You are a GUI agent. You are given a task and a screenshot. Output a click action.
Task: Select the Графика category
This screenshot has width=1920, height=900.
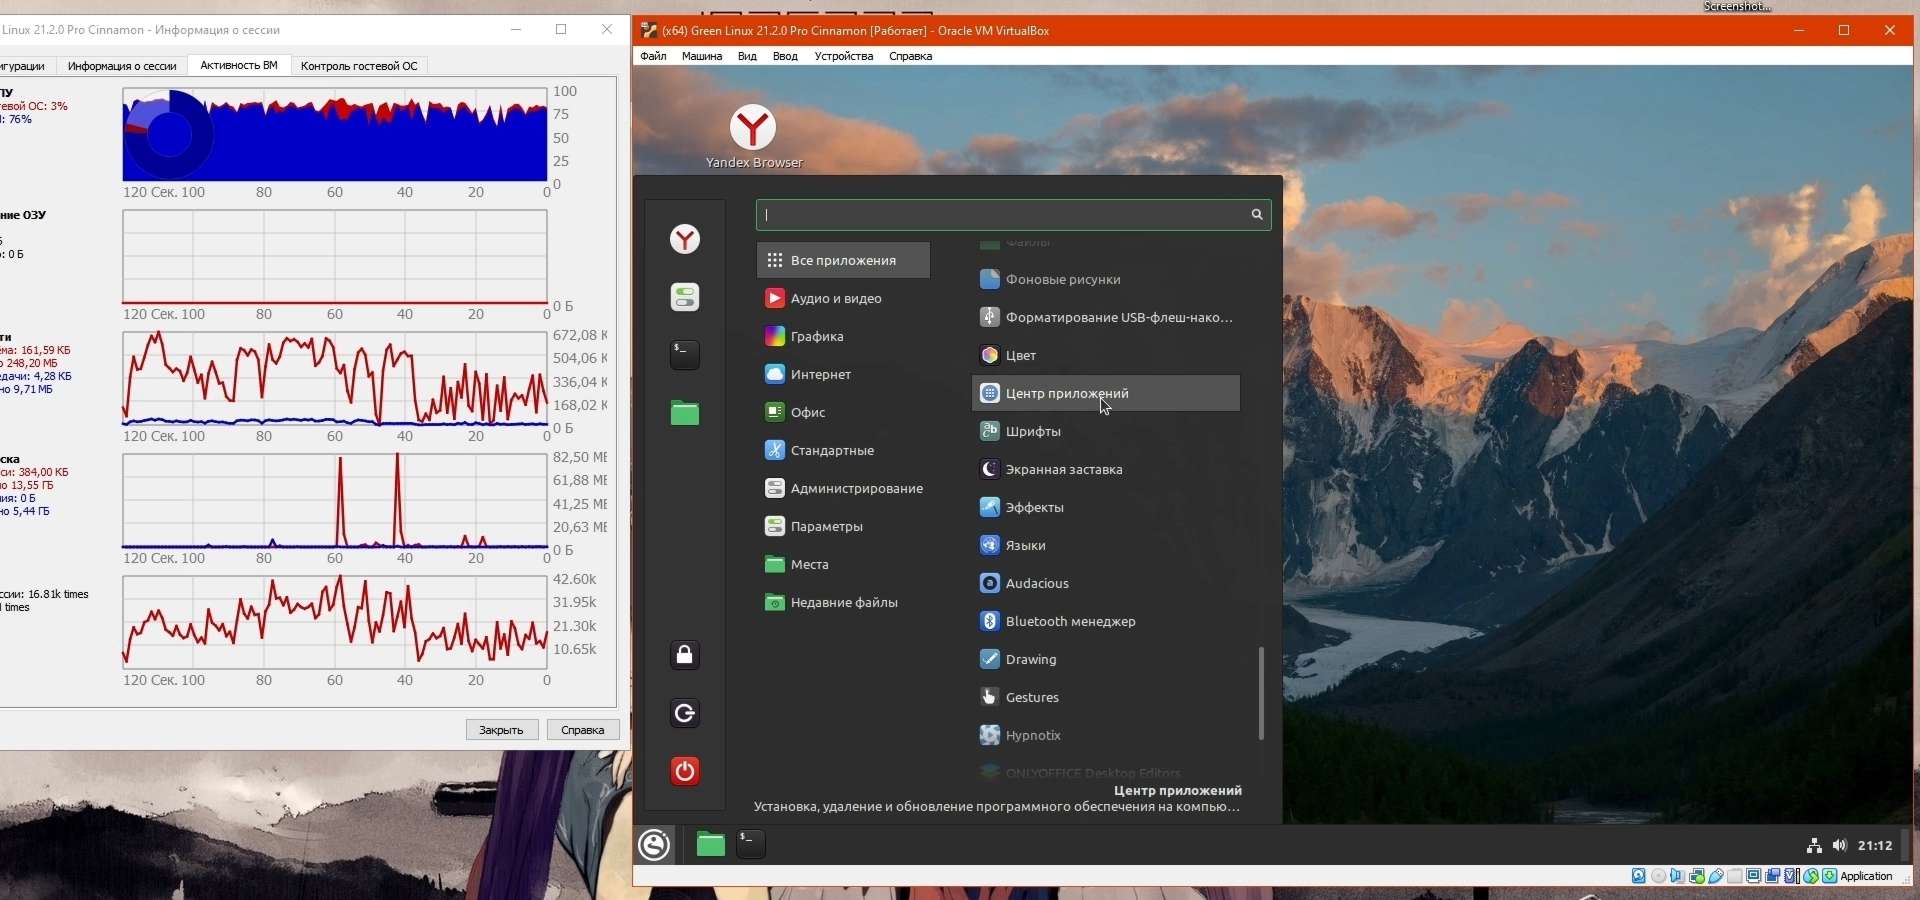click(x=843, y=336)
